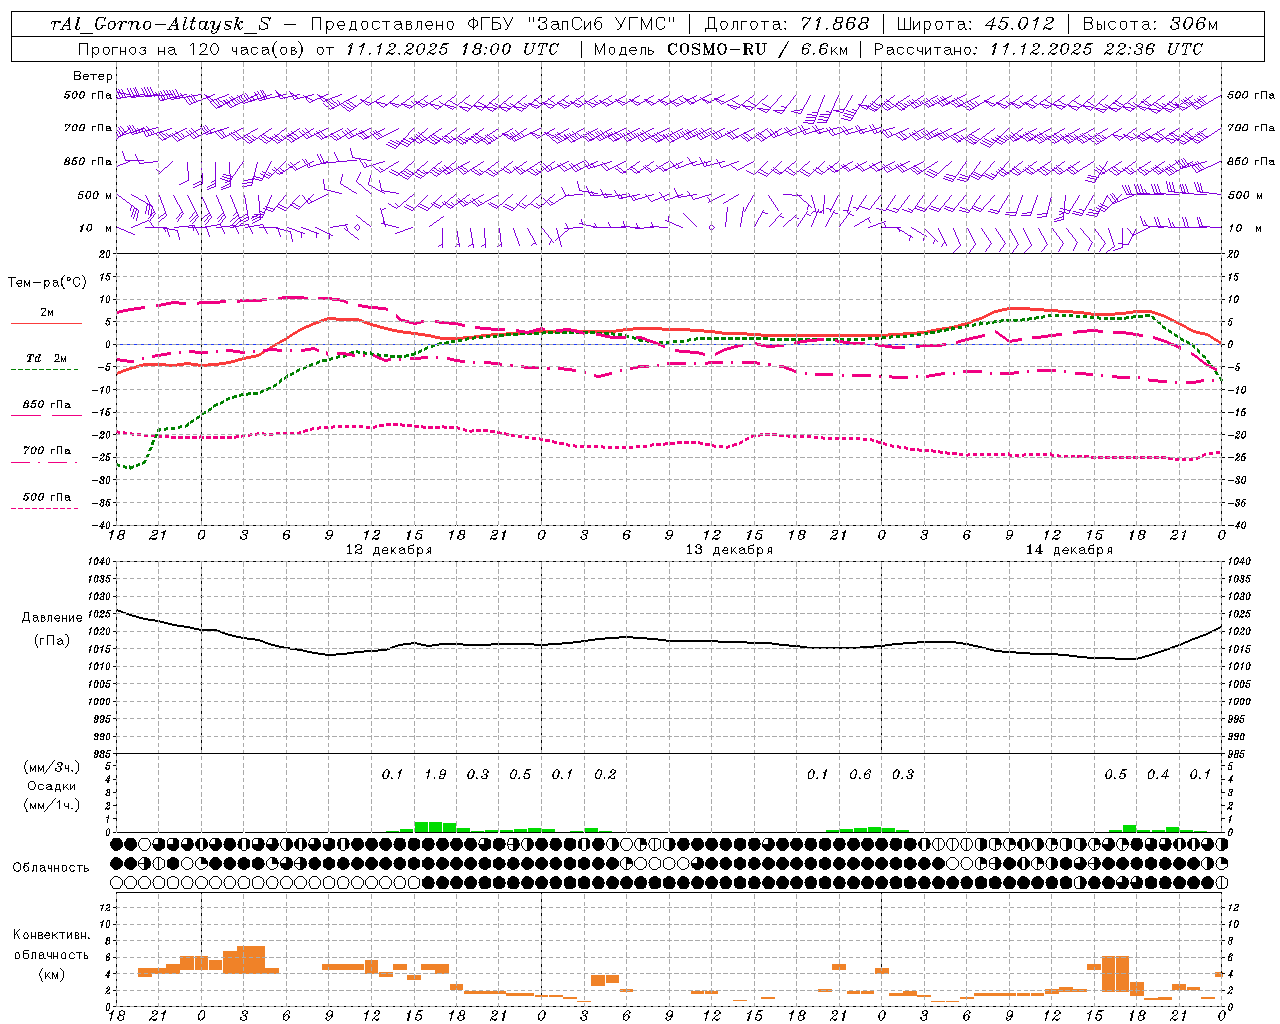Click the Облачность row label
1280x1024 pixels.
51,867
